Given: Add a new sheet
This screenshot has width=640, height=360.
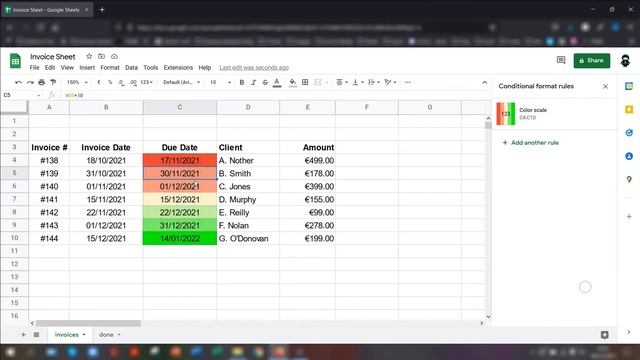Looking at the screenshot, I should pos(23,335).
